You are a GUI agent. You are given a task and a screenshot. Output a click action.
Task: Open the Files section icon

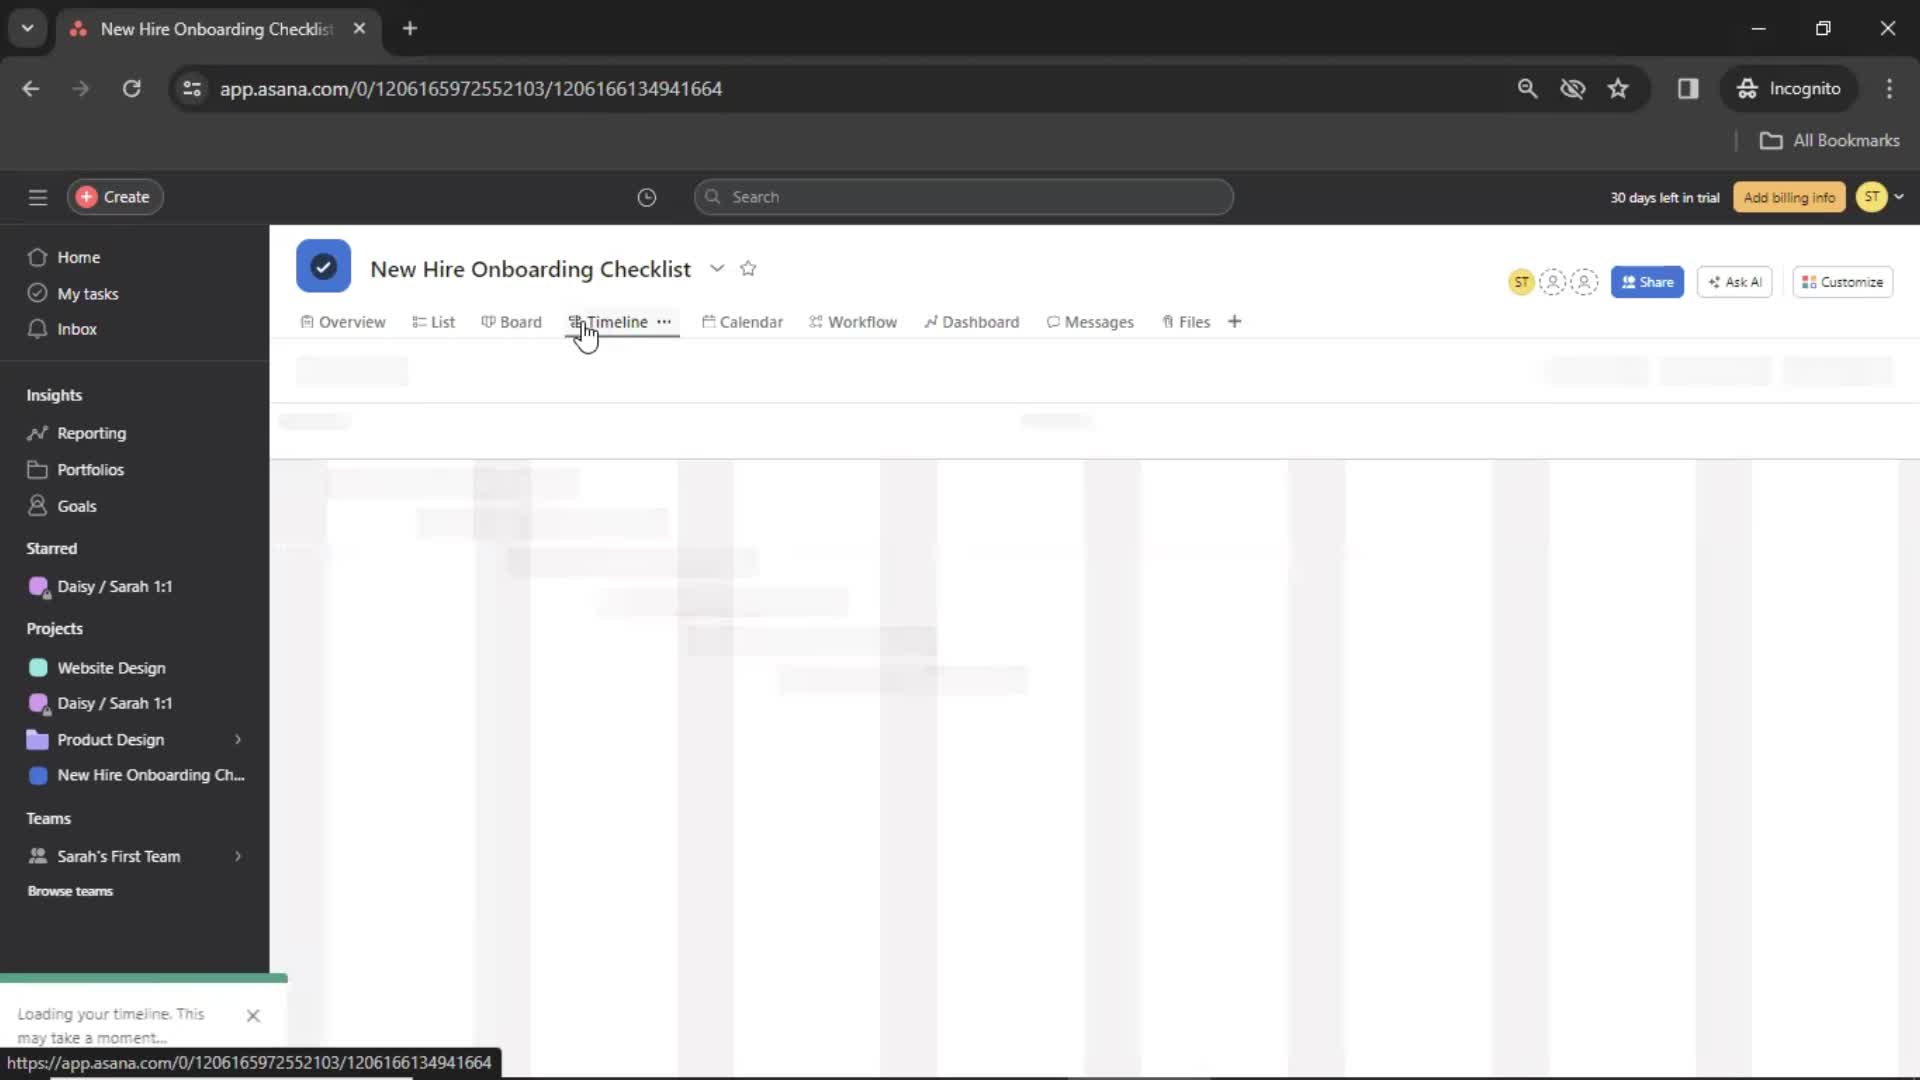pyautogui.click(x=1166, y=322)
